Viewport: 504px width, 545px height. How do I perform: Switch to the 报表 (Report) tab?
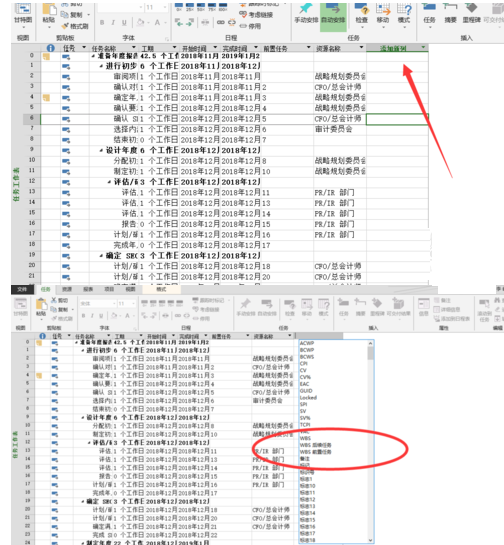click(88, 289)
